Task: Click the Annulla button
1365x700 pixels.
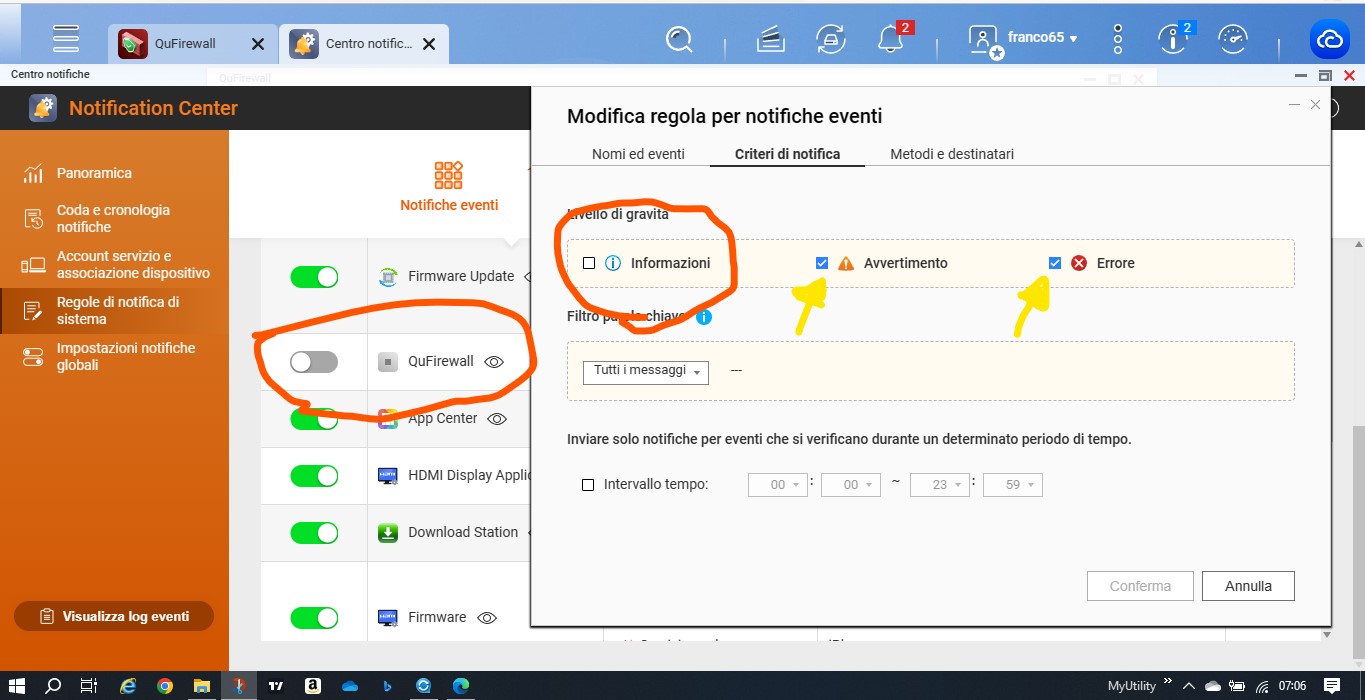Action: pos(1248,586)
